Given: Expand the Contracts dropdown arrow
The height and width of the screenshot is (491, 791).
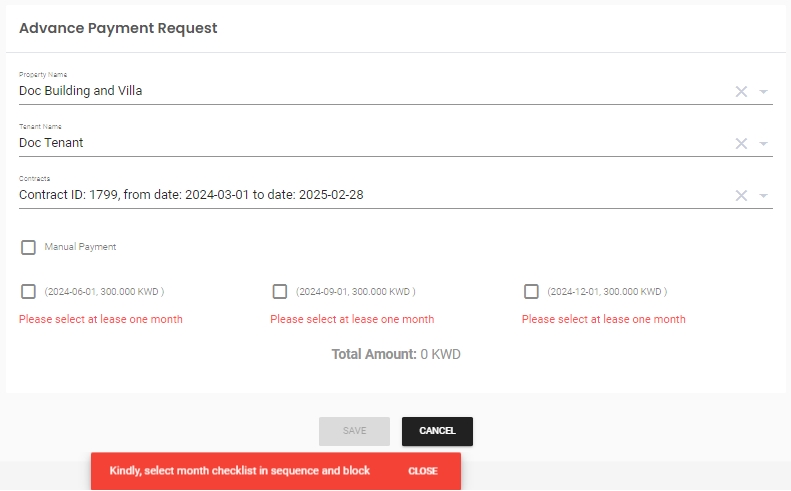Looking at the screenshot, I should pyautogui.click(x=763, y=195).
